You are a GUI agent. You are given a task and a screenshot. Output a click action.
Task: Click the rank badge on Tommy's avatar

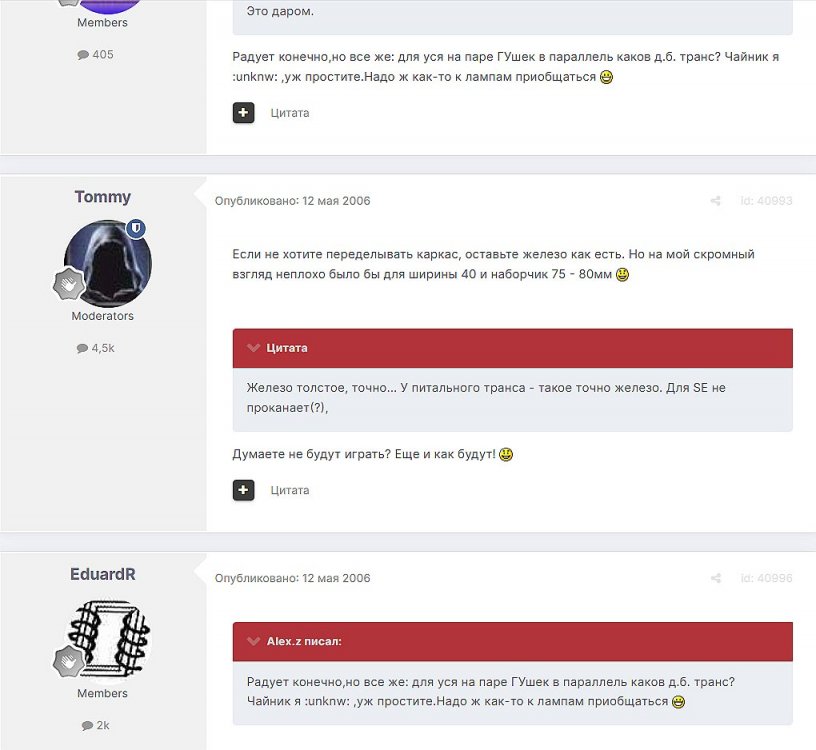click(69, 284)
